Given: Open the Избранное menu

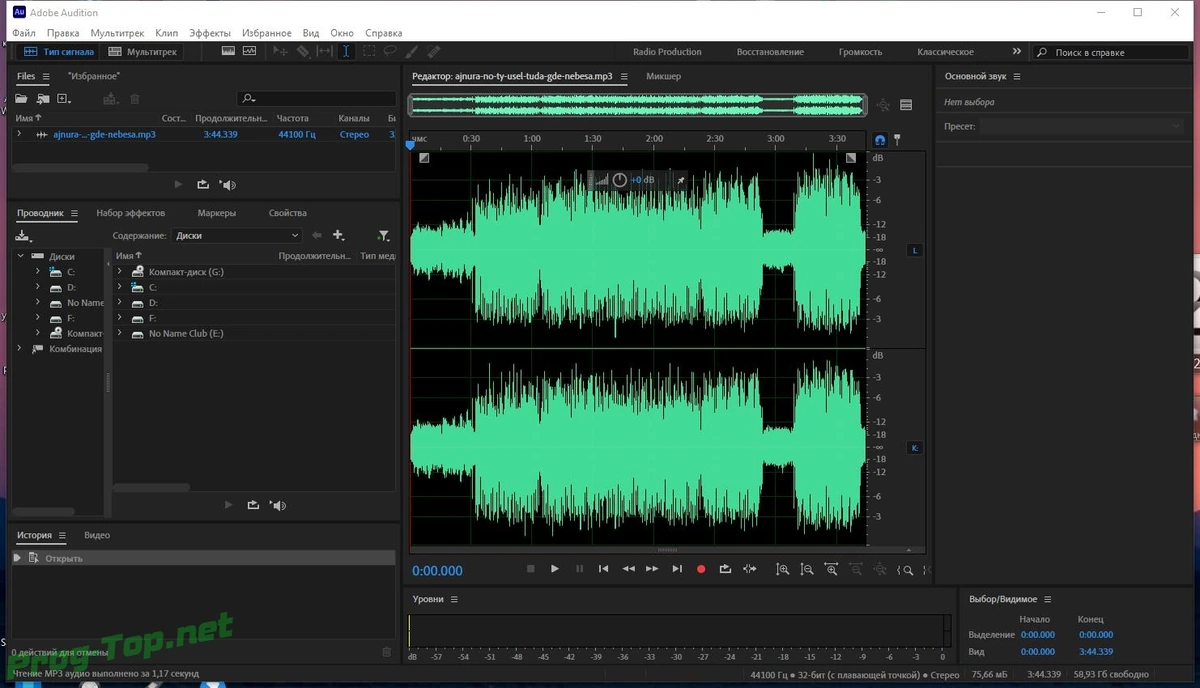Looking at the screenshot, I should [x=267, y=33].
